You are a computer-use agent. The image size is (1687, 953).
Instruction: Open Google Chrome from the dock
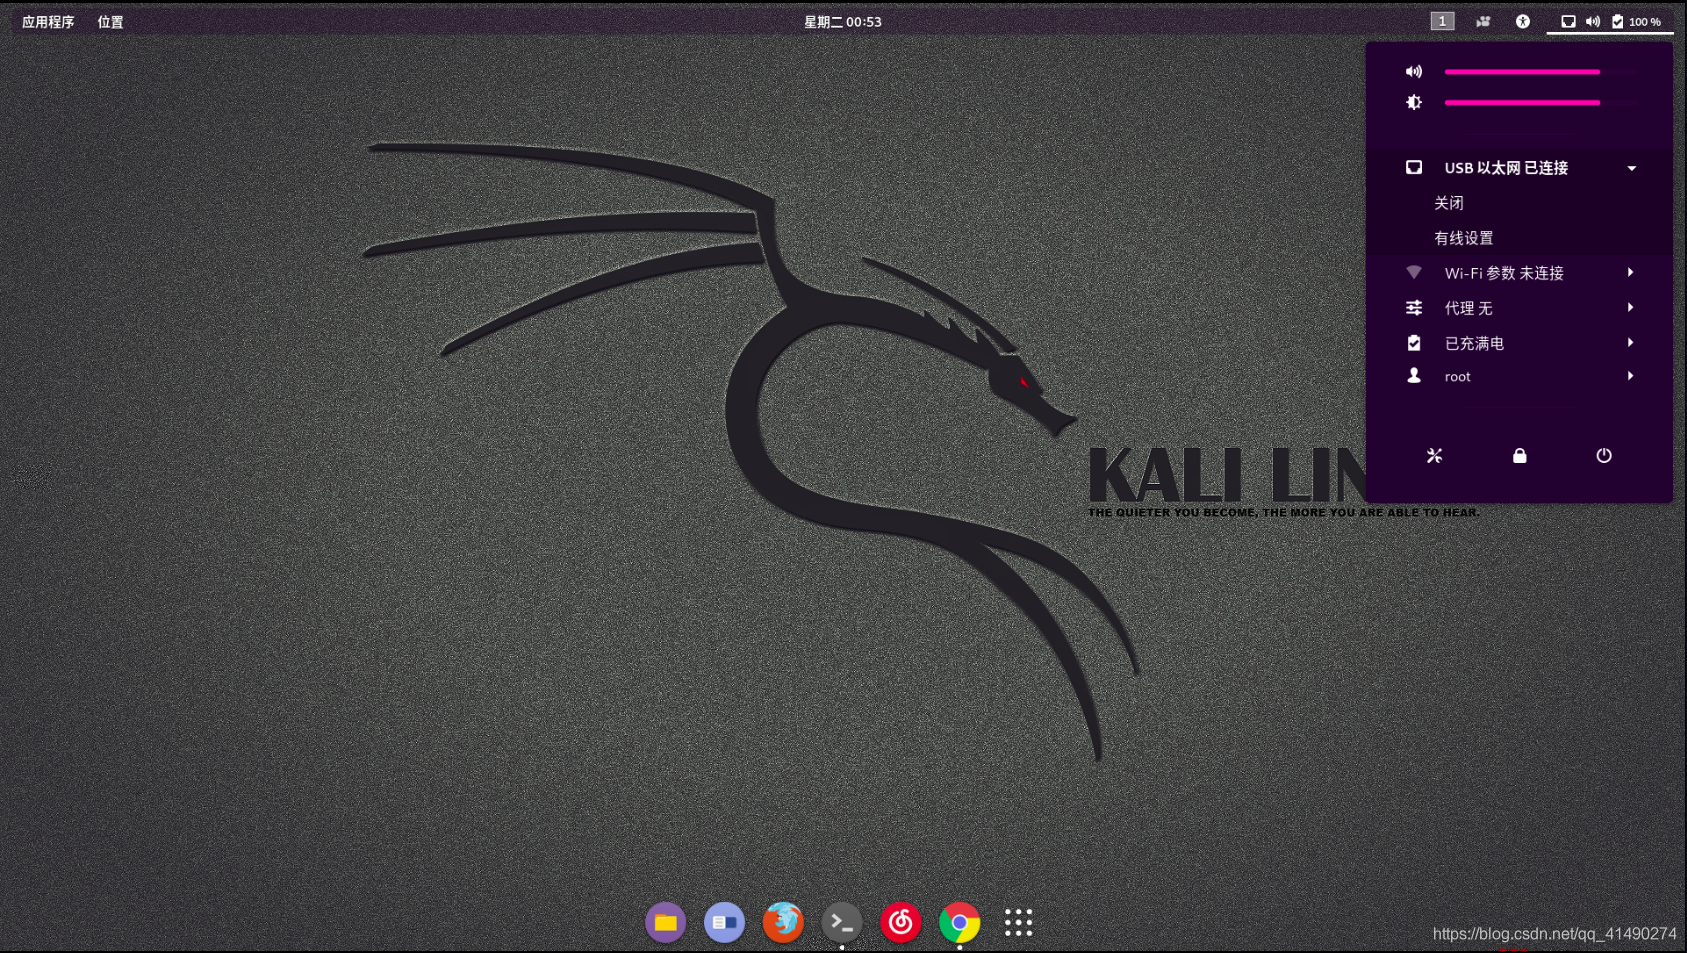pyautogui.click(x=960, y=922)
